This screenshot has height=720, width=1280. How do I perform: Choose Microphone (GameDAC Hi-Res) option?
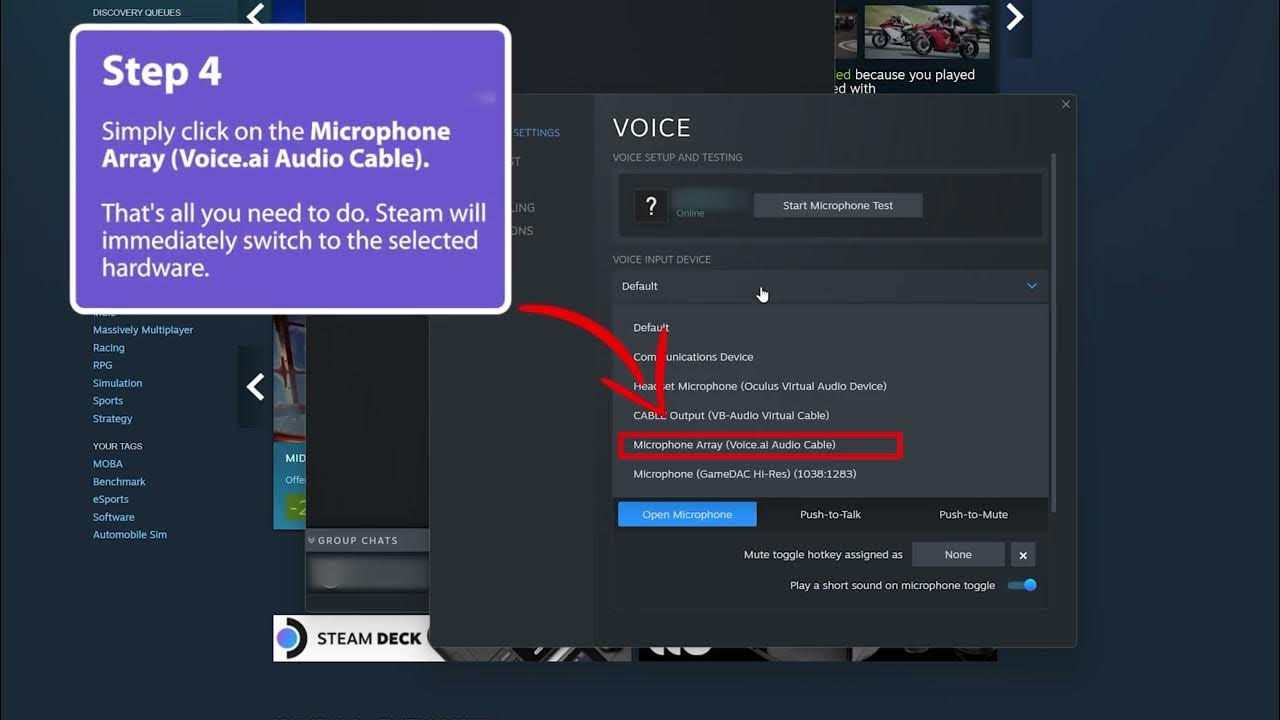[745, 474]
